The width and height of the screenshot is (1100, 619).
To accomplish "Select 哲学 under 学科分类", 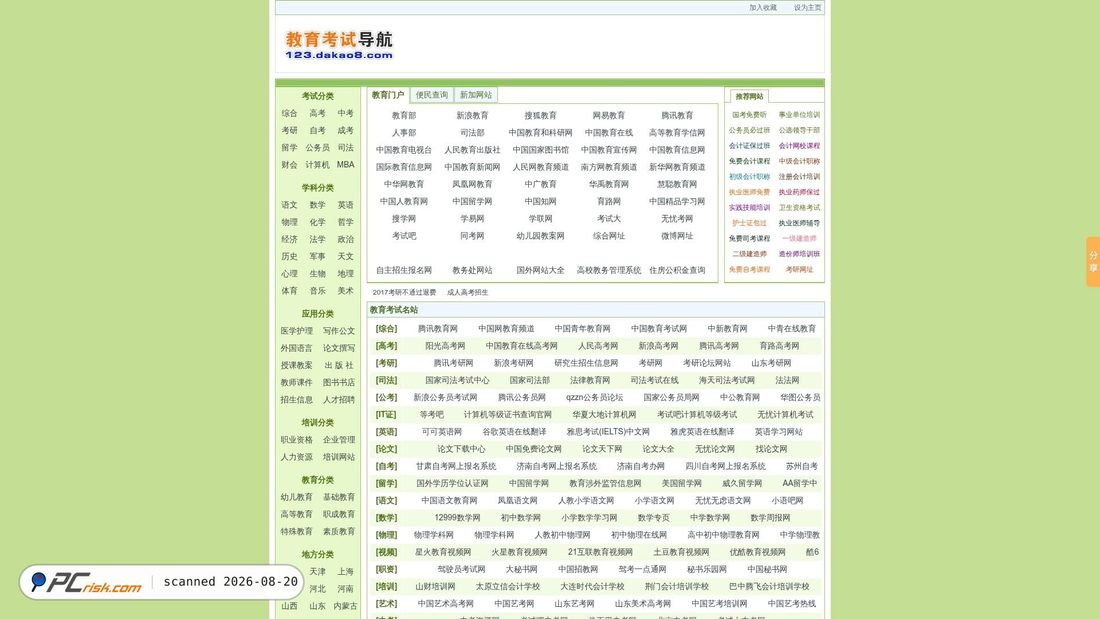I will point(346,222).
